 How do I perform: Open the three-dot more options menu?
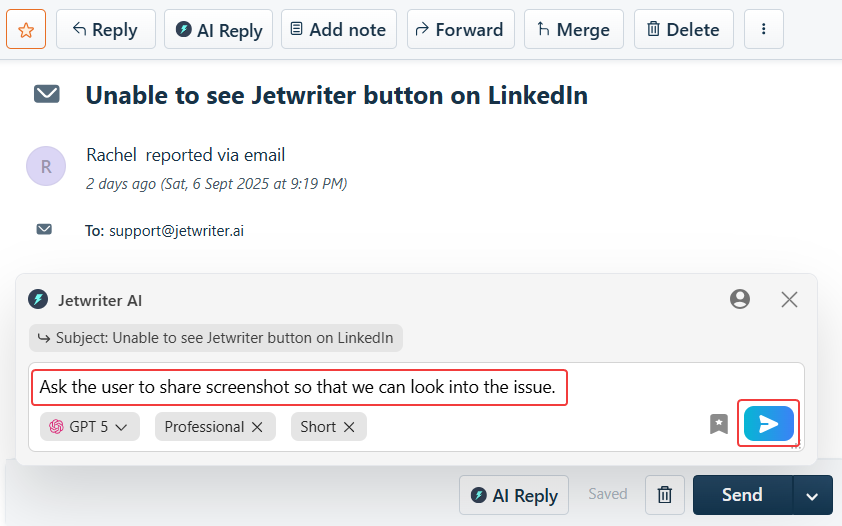click(764, 30)
